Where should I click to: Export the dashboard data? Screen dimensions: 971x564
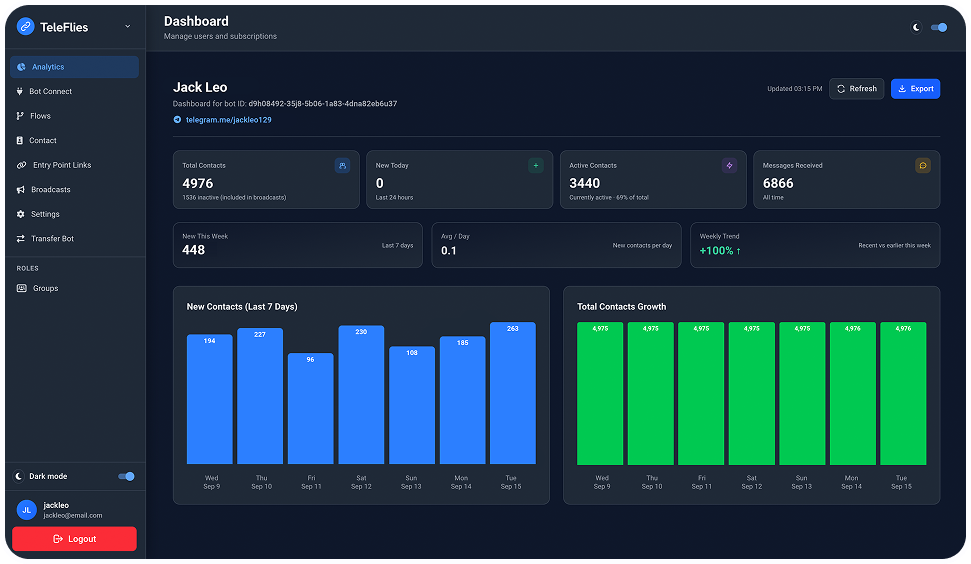[x=915, y=89]
